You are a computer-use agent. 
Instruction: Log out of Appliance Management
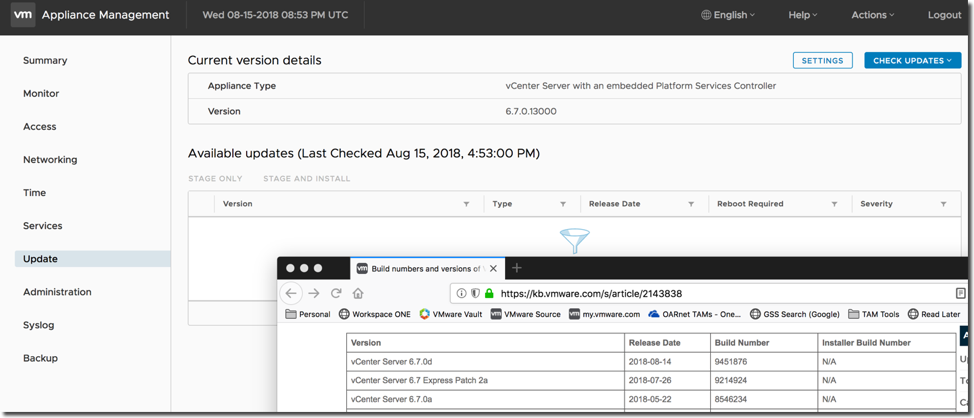tap(944, 15)
